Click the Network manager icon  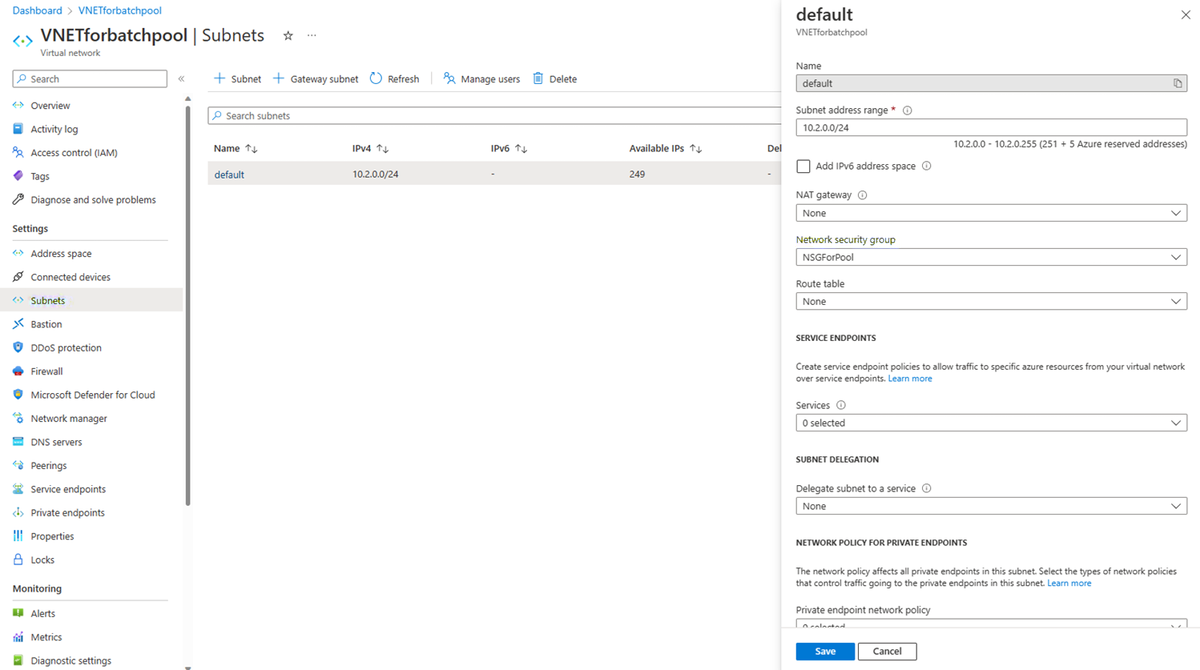18,418
